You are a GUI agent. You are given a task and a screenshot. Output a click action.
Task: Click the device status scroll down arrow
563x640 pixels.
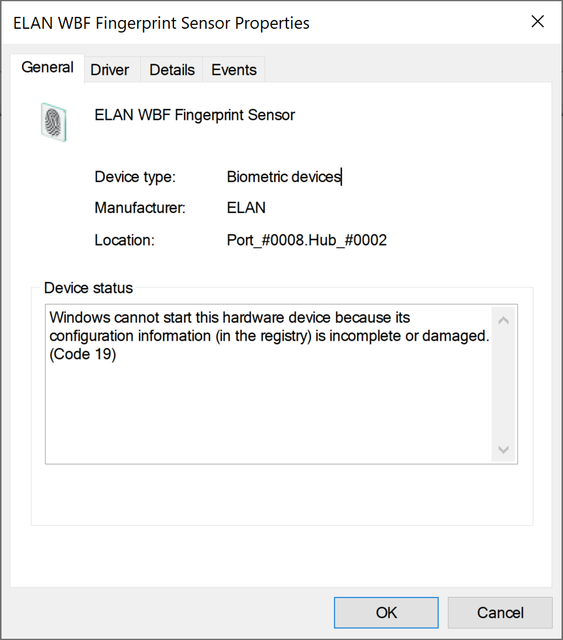point(503,449)
